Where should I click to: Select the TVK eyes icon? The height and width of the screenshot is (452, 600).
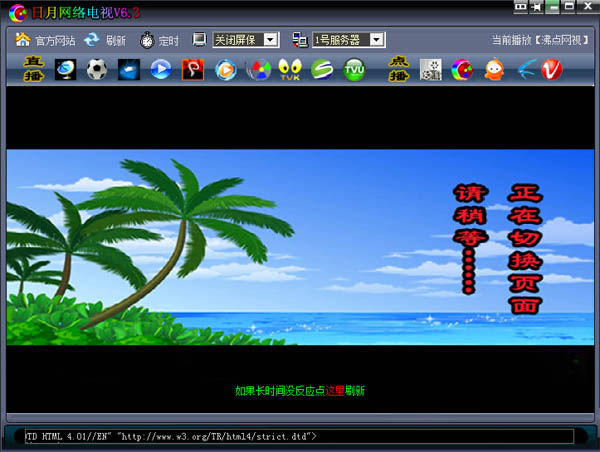pos(290,69)
